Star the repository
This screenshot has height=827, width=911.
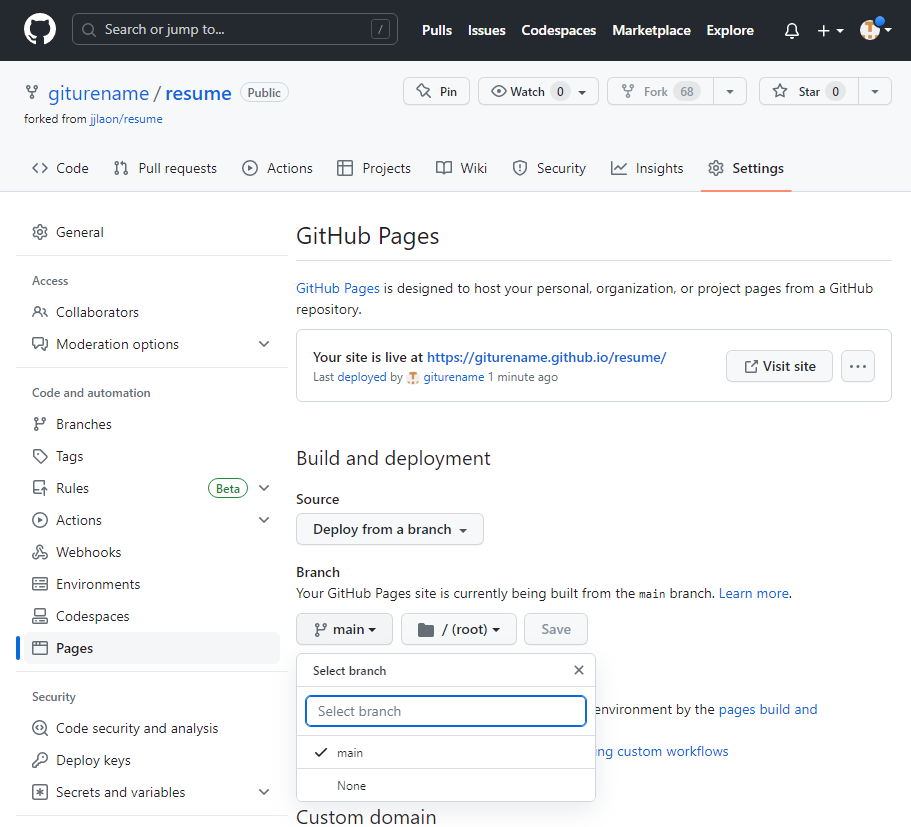point(809,91)
